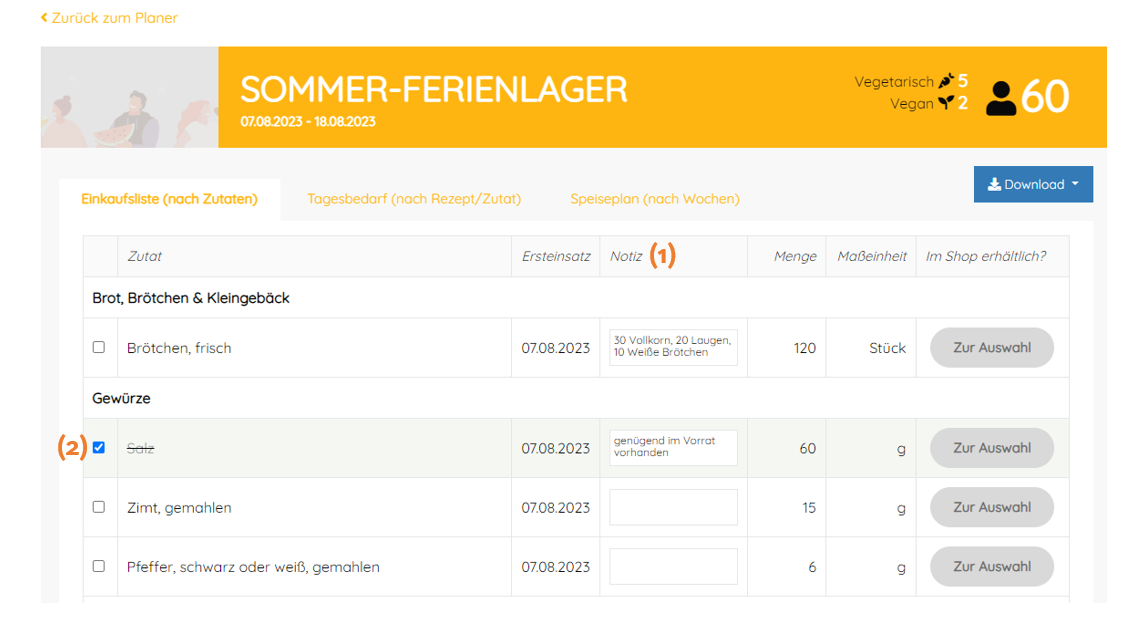Click Zur Auswahl for Pfeffer row
This screenshot has width=1131, height=618.
point(991,566)
